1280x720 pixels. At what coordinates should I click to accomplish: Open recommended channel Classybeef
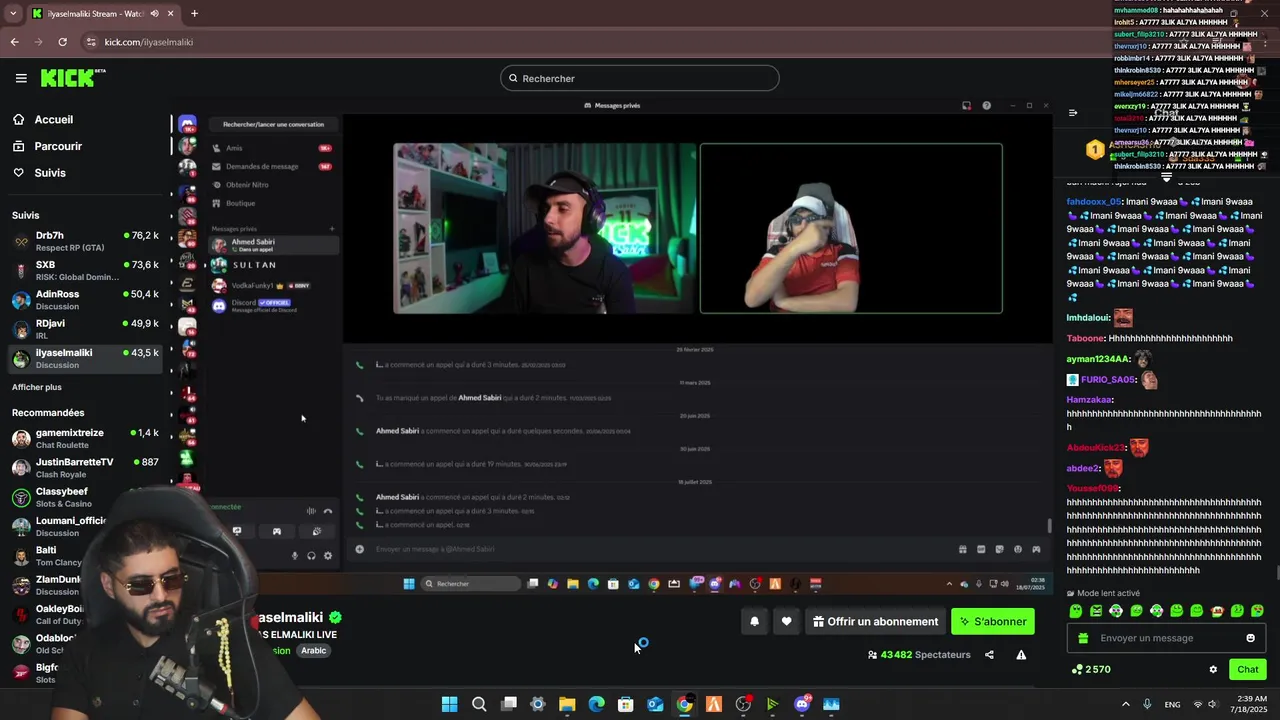pyautogui.click(x=85, y=497)
